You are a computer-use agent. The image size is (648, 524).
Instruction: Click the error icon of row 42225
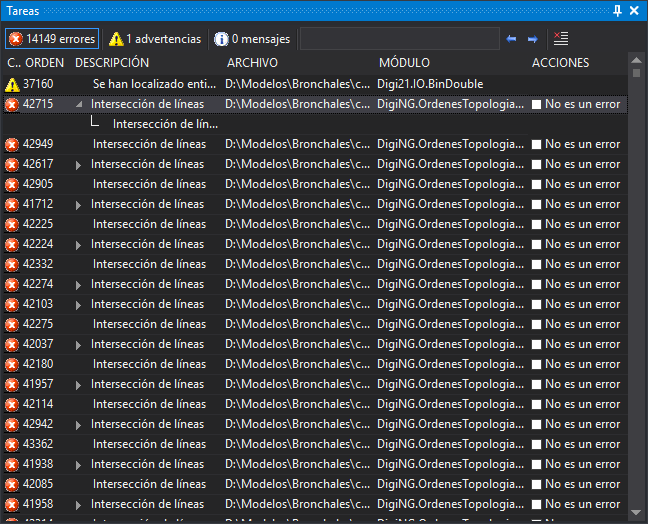[12, 225]
